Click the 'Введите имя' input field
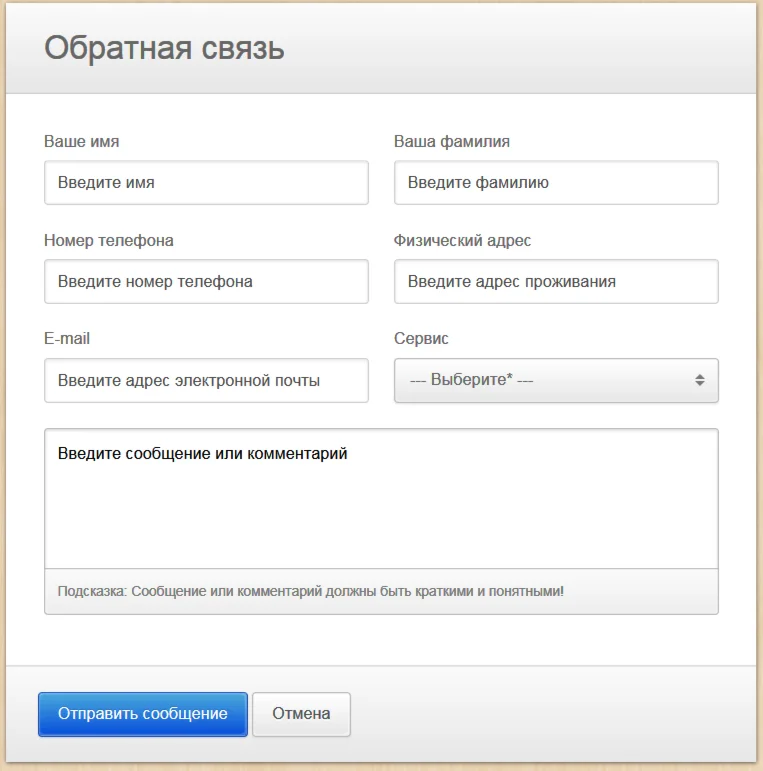This screenshot has height=771, width=763. click(x=206, y=182)
